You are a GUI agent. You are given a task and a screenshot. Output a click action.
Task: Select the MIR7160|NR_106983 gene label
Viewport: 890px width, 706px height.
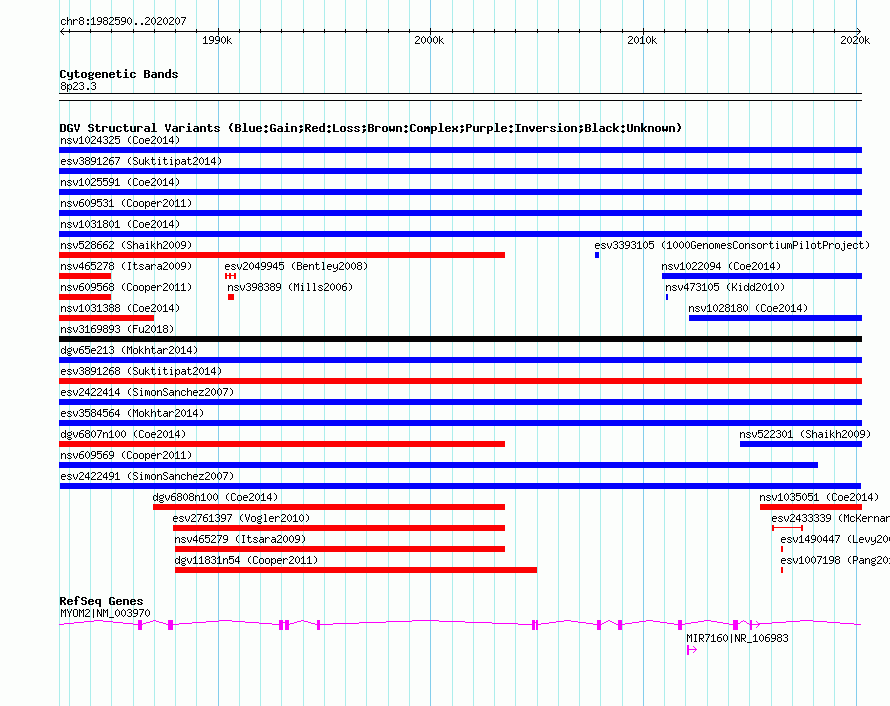tap(737, 638)
